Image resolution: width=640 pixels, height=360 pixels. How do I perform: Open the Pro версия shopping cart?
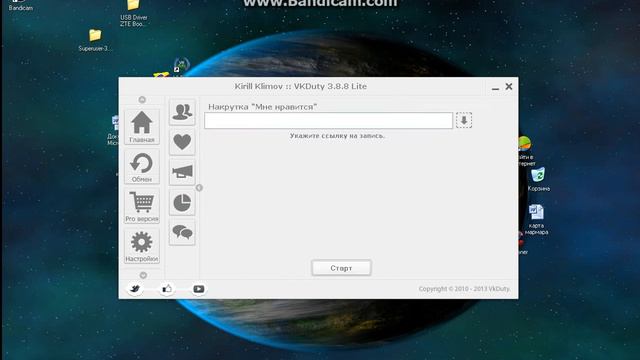pos(142,206)
